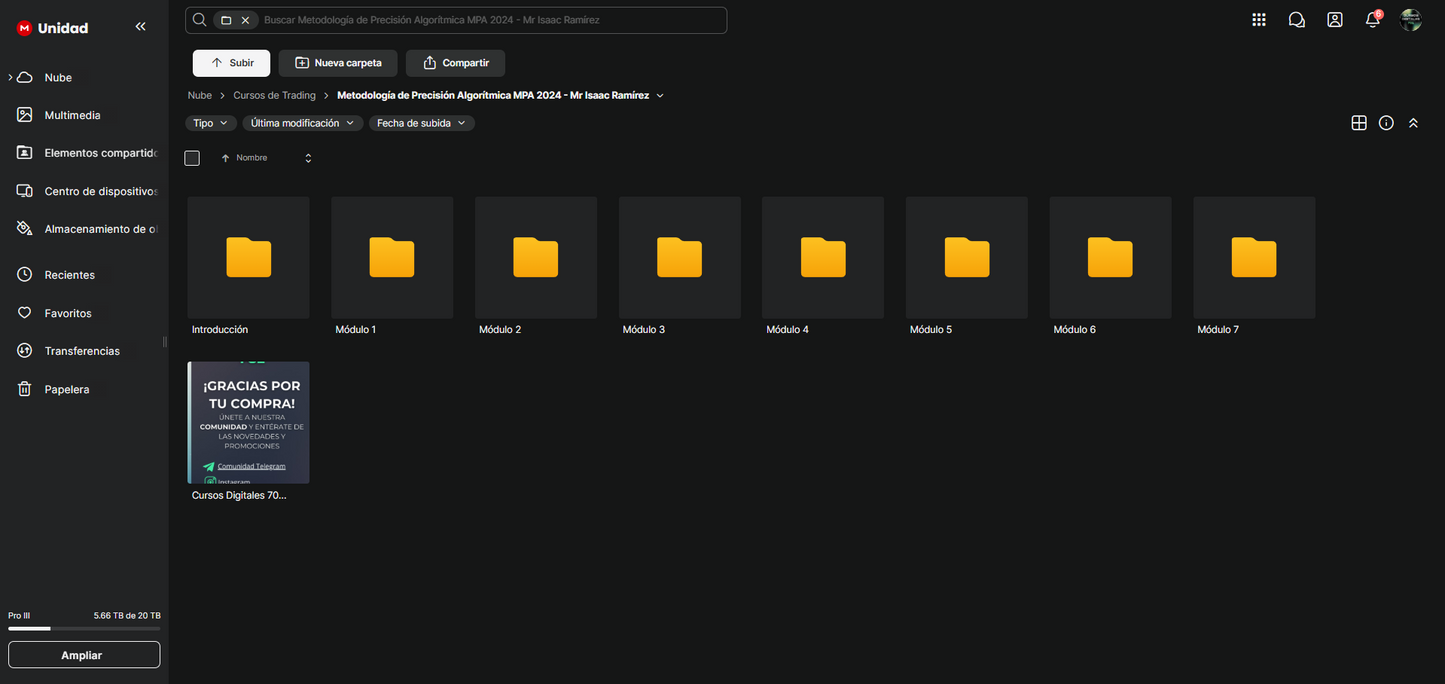
Task: Go to Recientes in the sidebar
Action: (x=69, y=275)
